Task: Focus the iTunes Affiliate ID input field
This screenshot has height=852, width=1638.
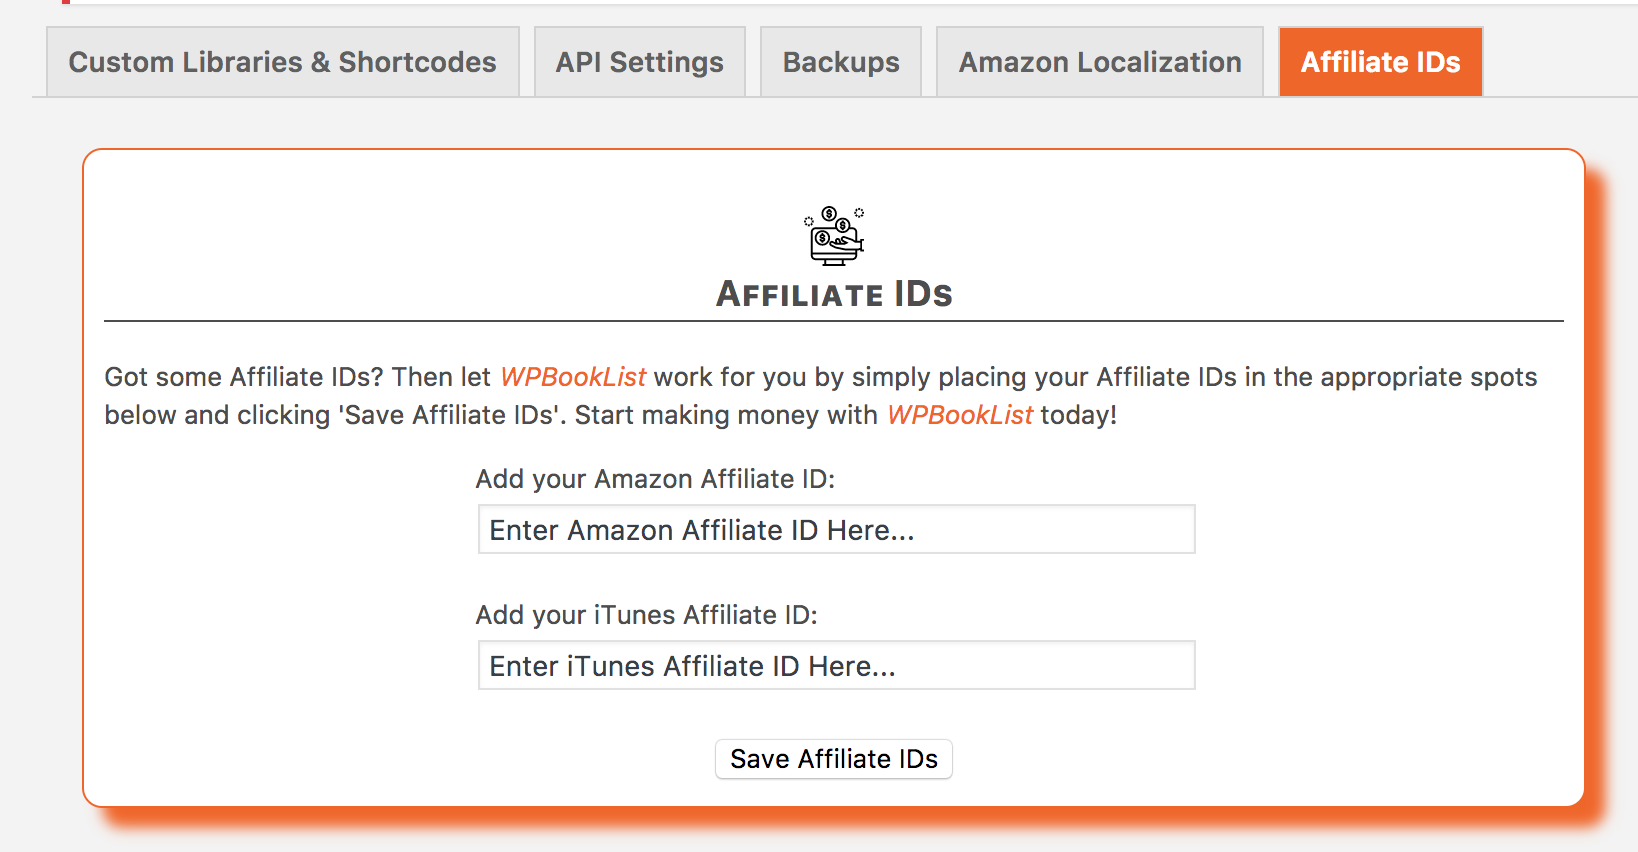Action: [x=836, y=666]
